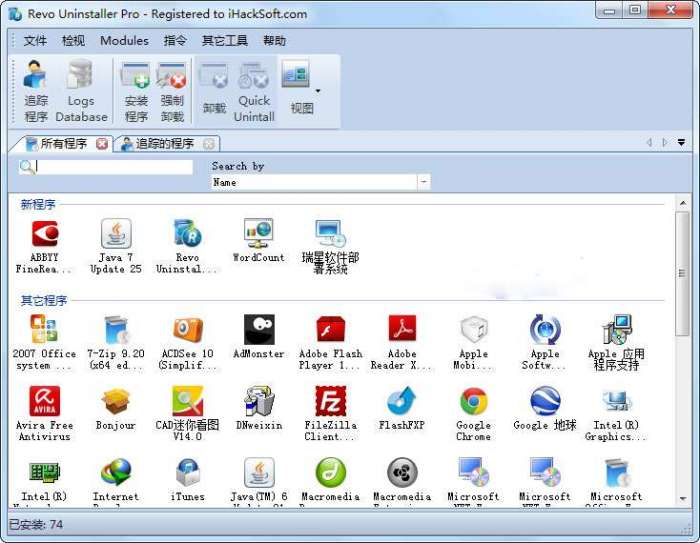
Task: Open the Modules menu
Action: (124, 41)
